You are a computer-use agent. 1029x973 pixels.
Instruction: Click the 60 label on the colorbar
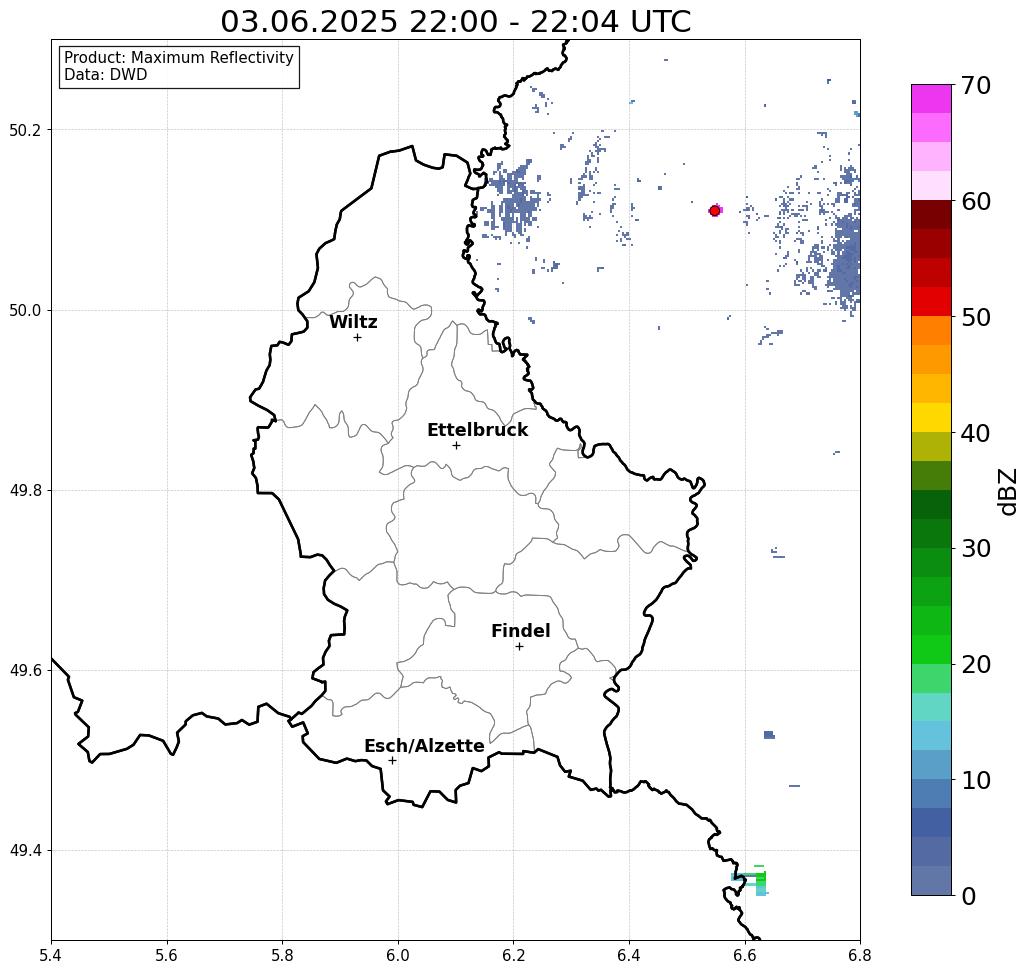click(975, 201)
